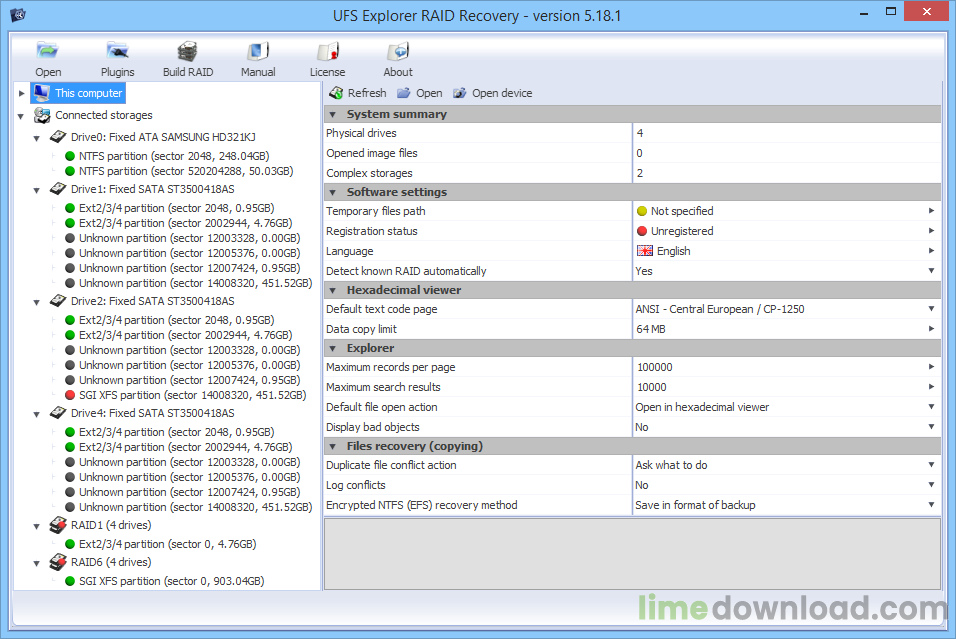Collapse the Software settings section

point(333,193)
